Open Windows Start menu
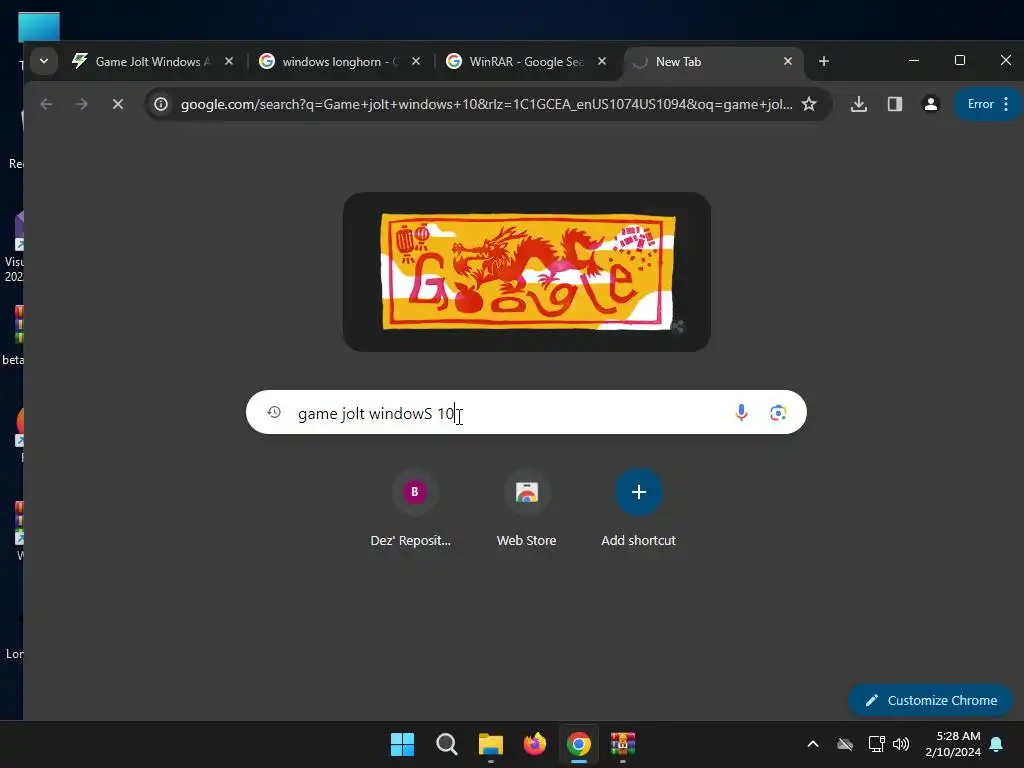Viewport: 1024px width, 768px height. pos(402,744)
